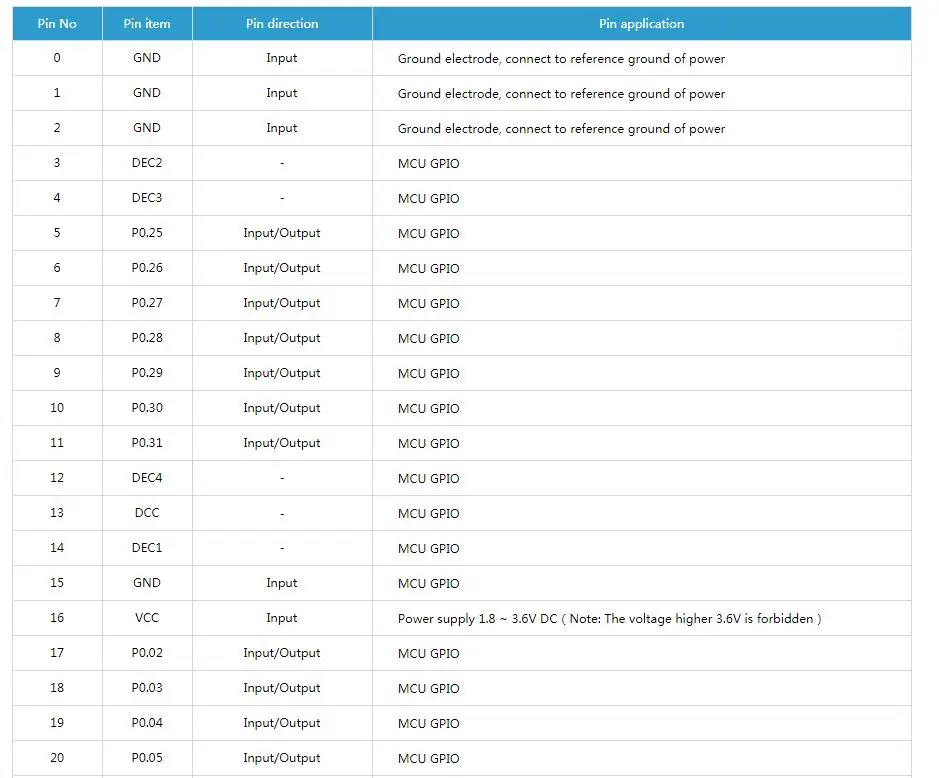Viewport: 939px width, 778px height.
Task: Click MCU GPIO in P0.04 row
Action: (429, 723)
